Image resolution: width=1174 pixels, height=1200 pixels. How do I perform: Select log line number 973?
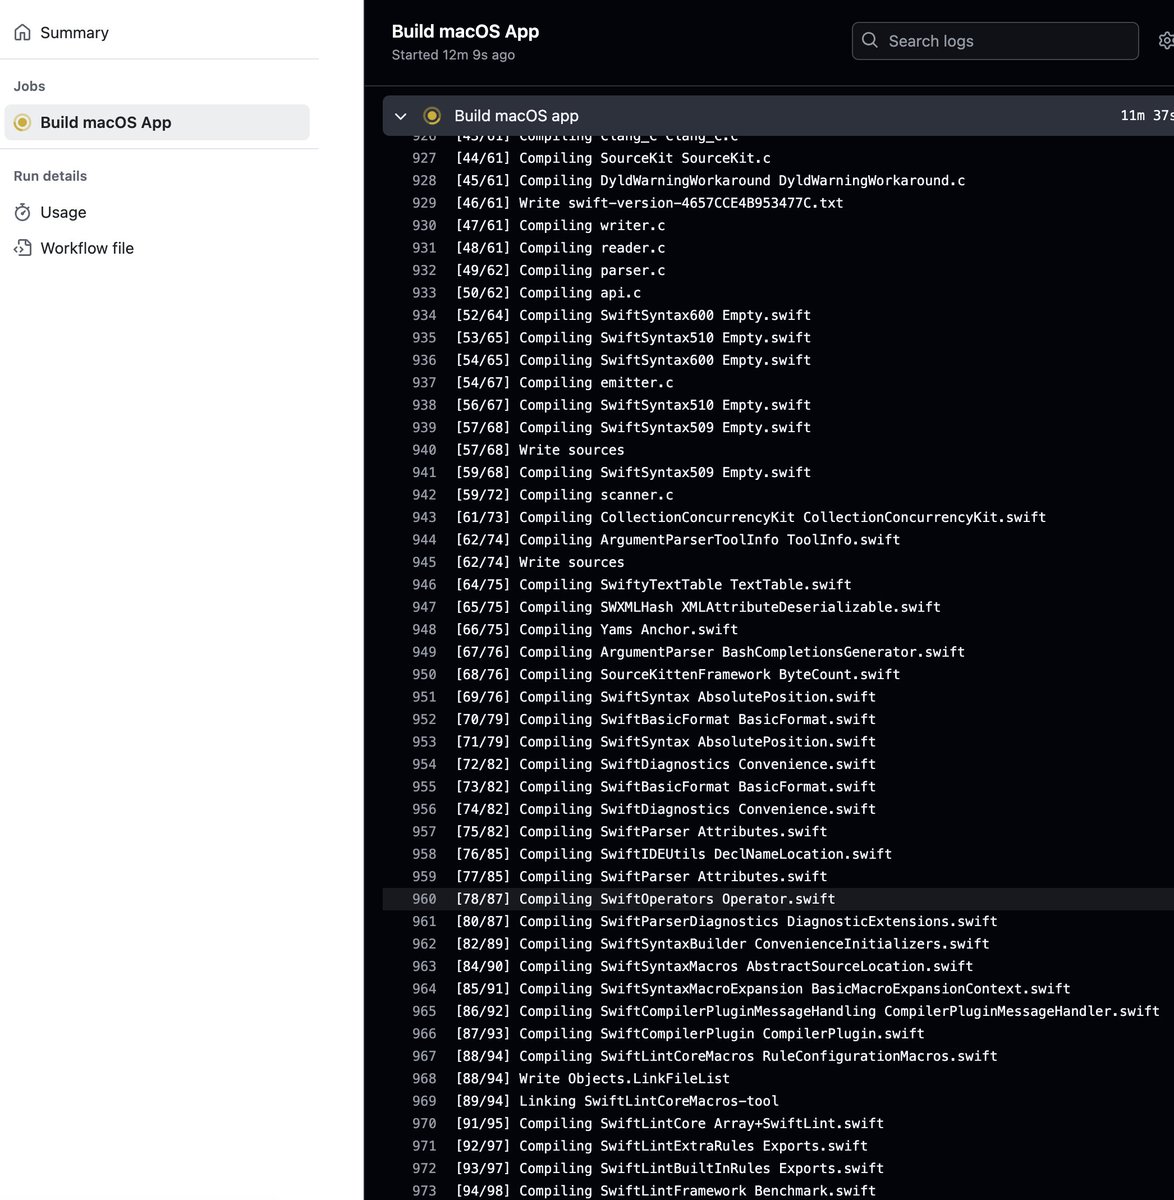pos(424,1191)
